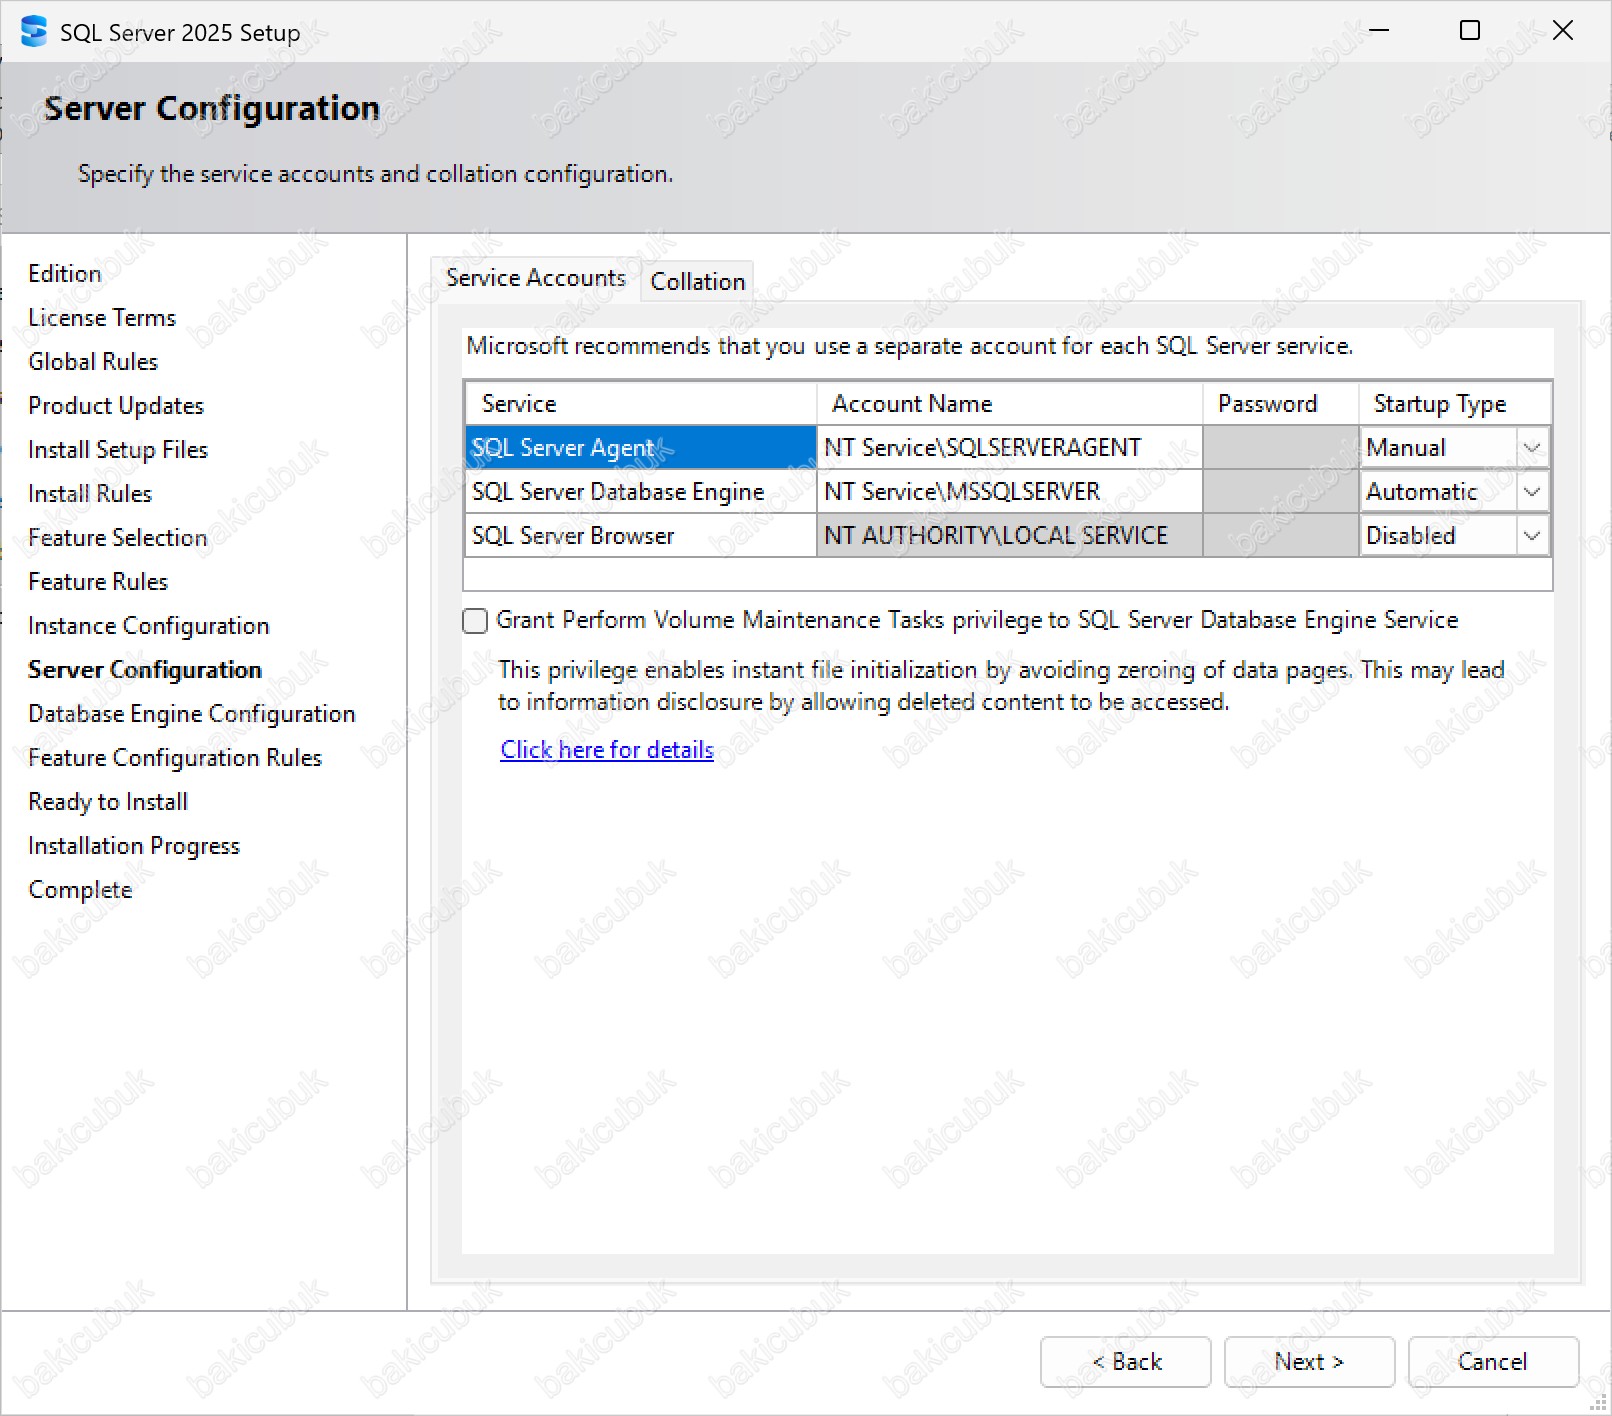Image resolution: width=1612 pixels, height=1416 pixels.
Task: Select the SQL Server Browser service row
Action: (640, 536)
